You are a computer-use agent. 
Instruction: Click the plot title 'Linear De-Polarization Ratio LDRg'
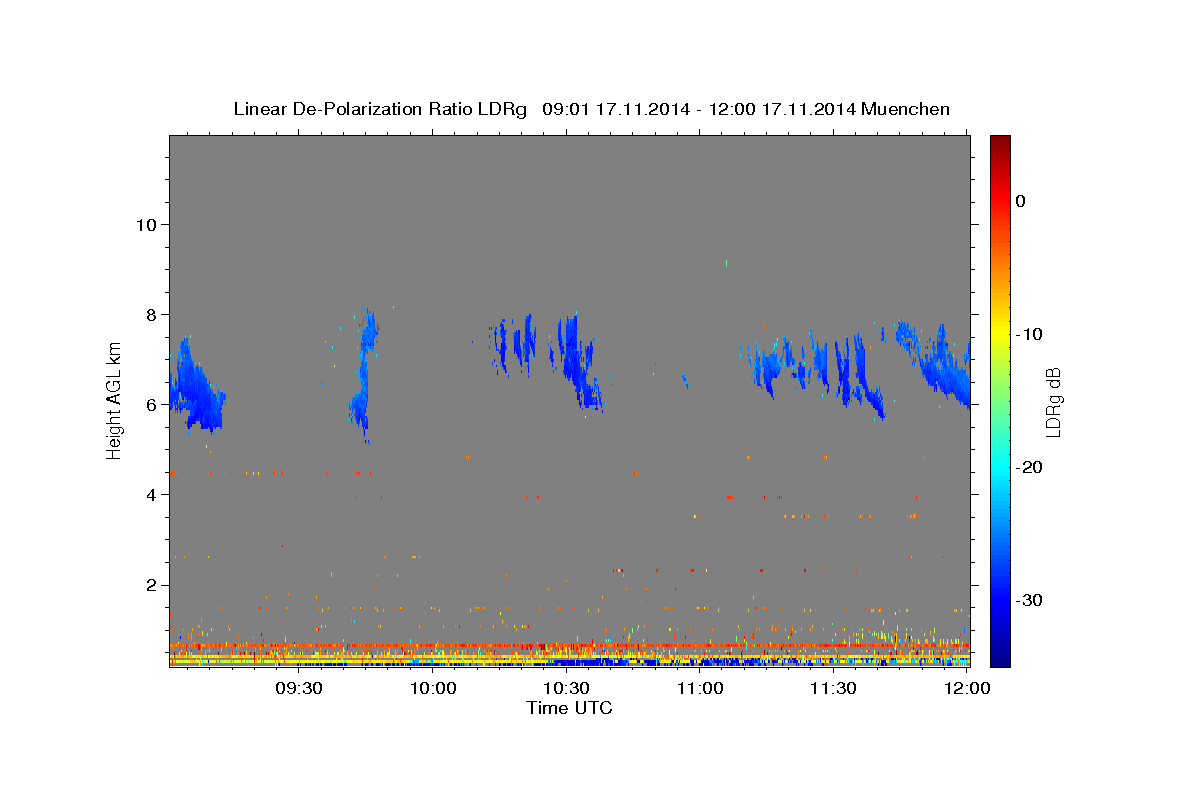pyautogui.click(x=380, y=109)
